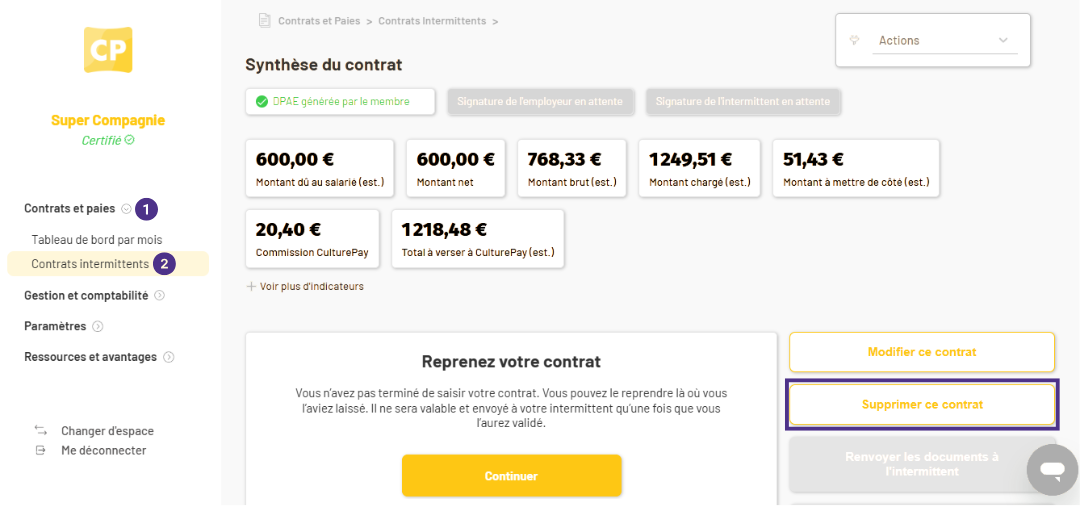Click the document icon in breadcrumb
1080x519 pixels.
[x=264, y=21]
